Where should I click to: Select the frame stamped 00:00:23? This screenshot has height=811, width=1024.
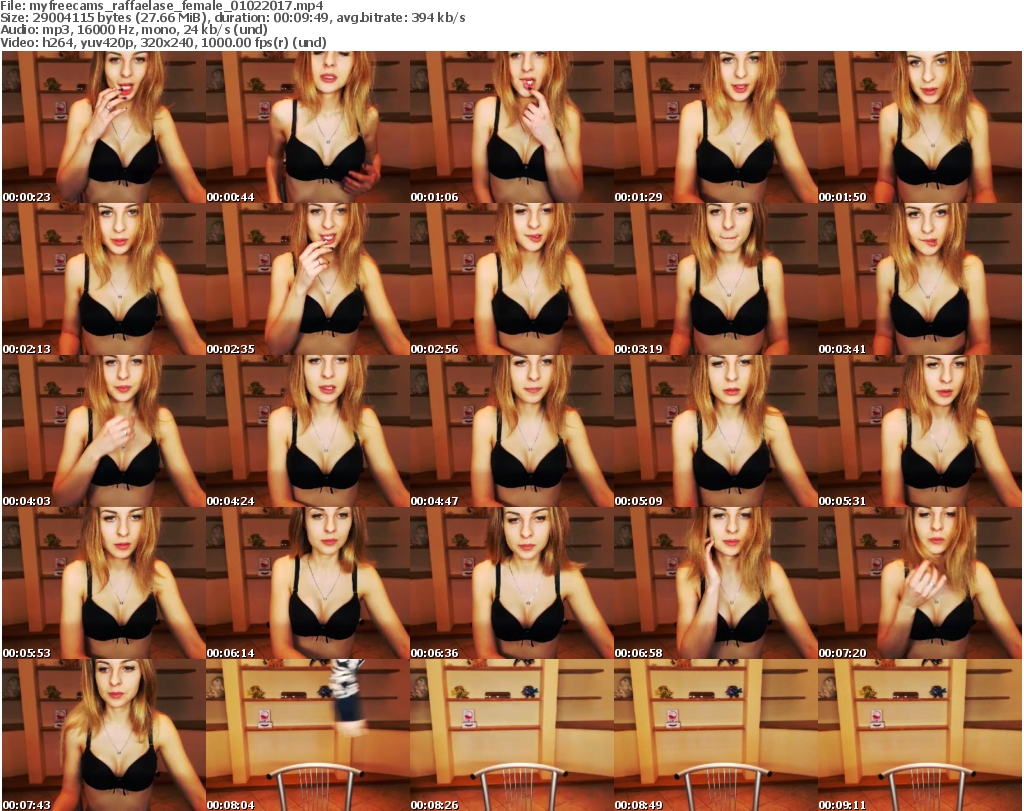coord(104,127)
